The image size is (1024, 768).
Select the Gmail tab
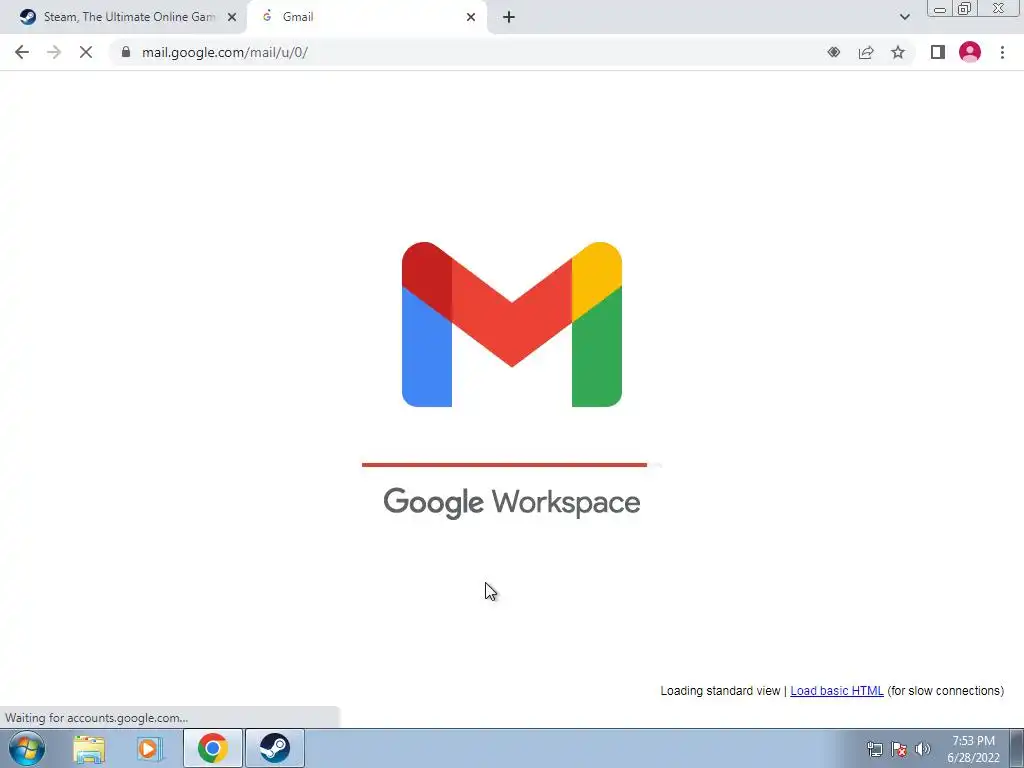point(366,17)
